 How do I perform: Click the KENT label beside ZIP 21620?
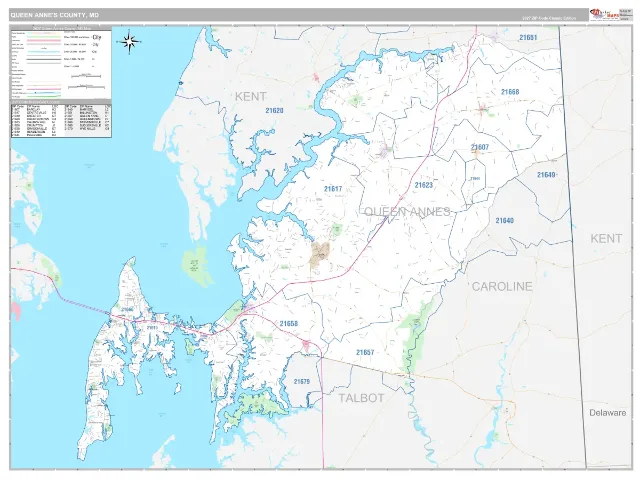click(251, 97)
